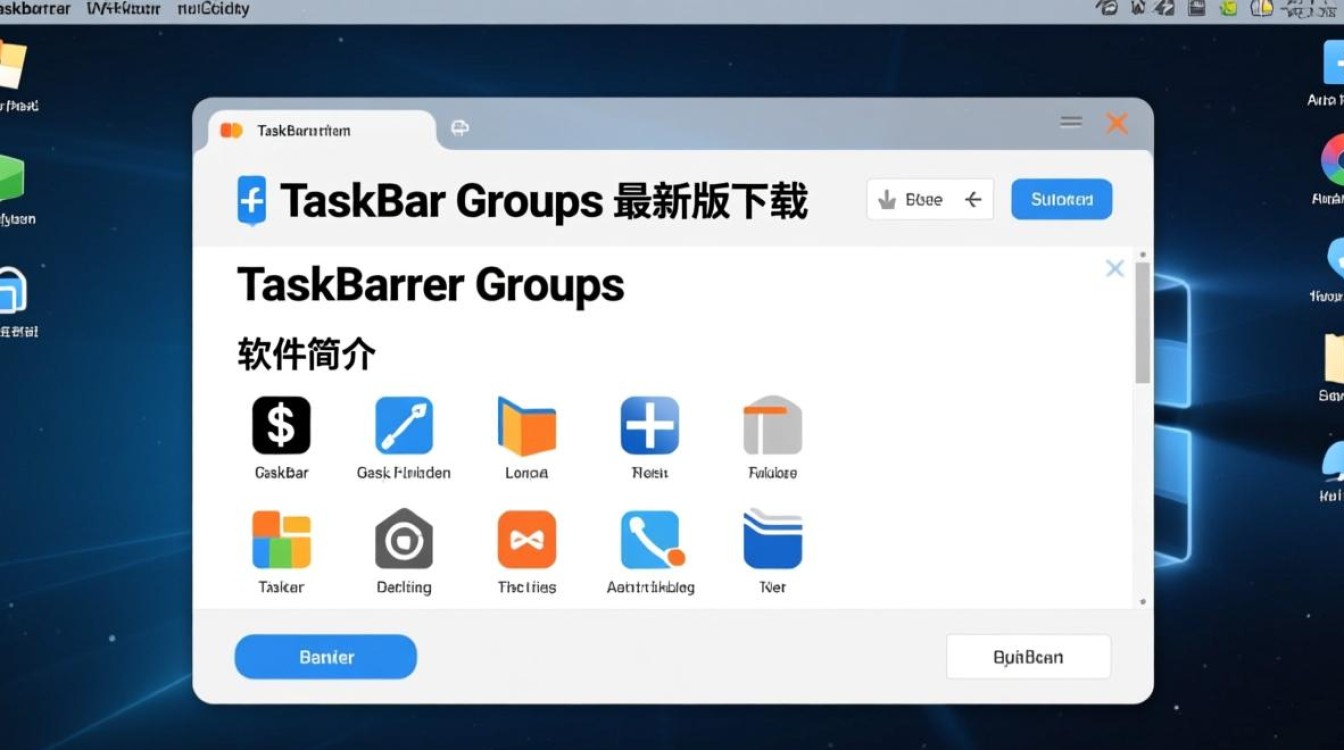Click the blue plus icon in the app grid
Screen dimensions: 1344x750
(x=650, y=424)
